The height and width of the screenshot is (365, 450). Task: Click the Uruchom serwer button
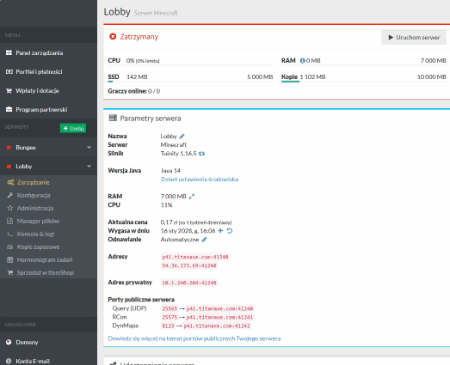point(414,37)
